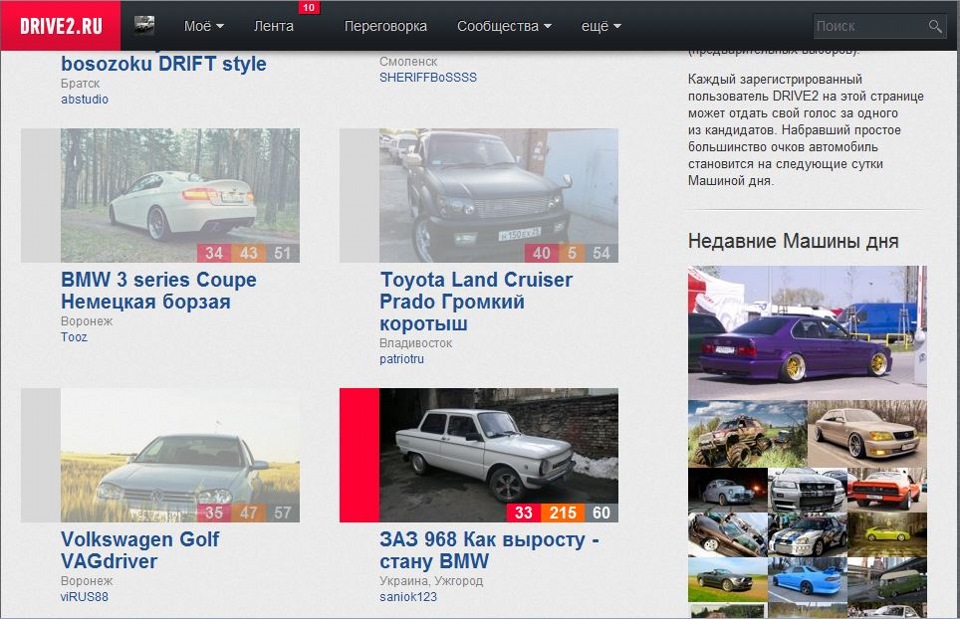This screenshot has width=960, height=619.
Task: Go to Переговорка section
Action: (x=385, y=26)
